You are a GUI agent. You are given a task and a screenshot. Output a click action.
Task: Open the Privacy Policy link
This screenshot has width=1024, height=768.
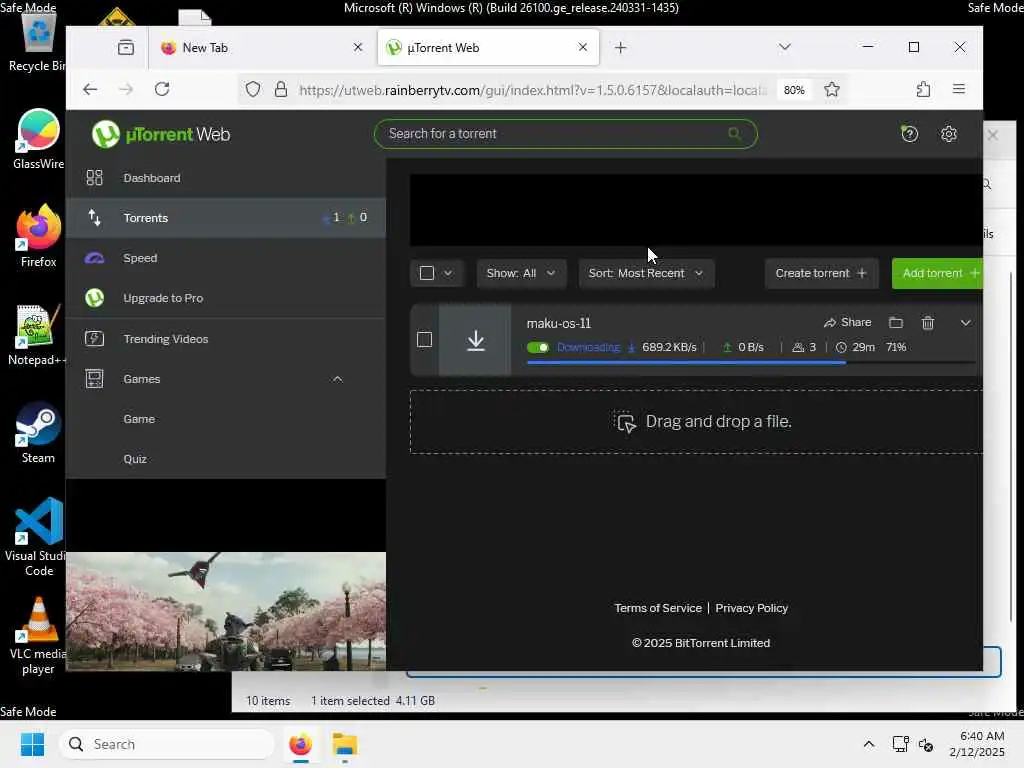(x=751, y=608)
